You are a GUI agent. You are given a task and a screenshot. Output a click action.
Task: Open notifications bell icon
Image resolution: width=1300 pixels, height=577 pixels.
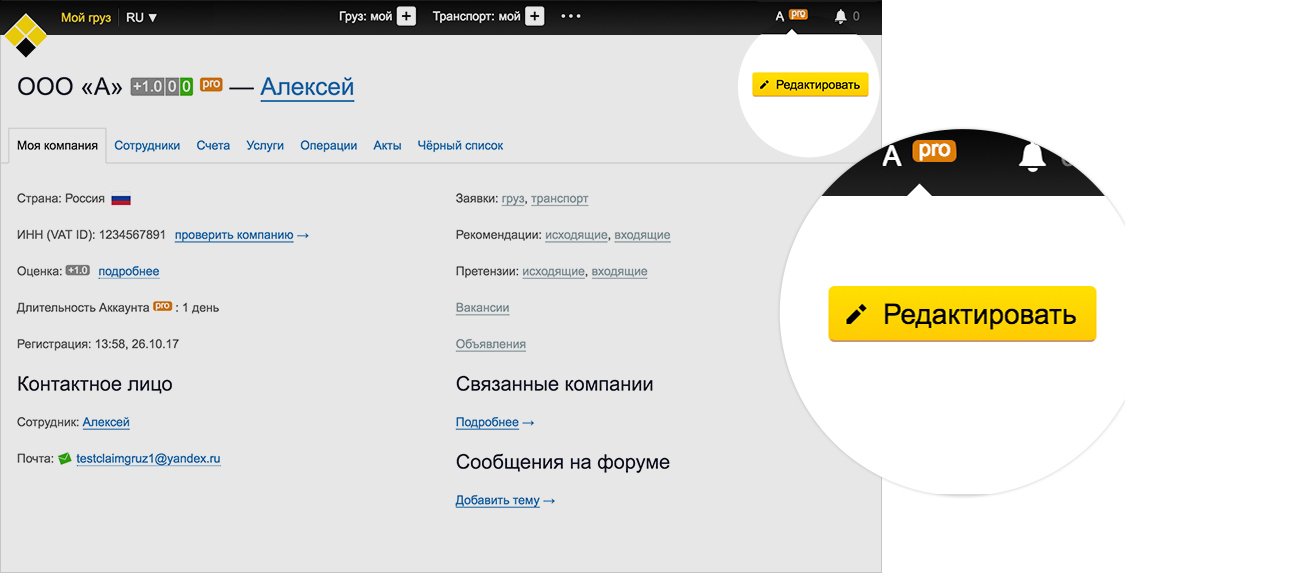pos(841,16)
